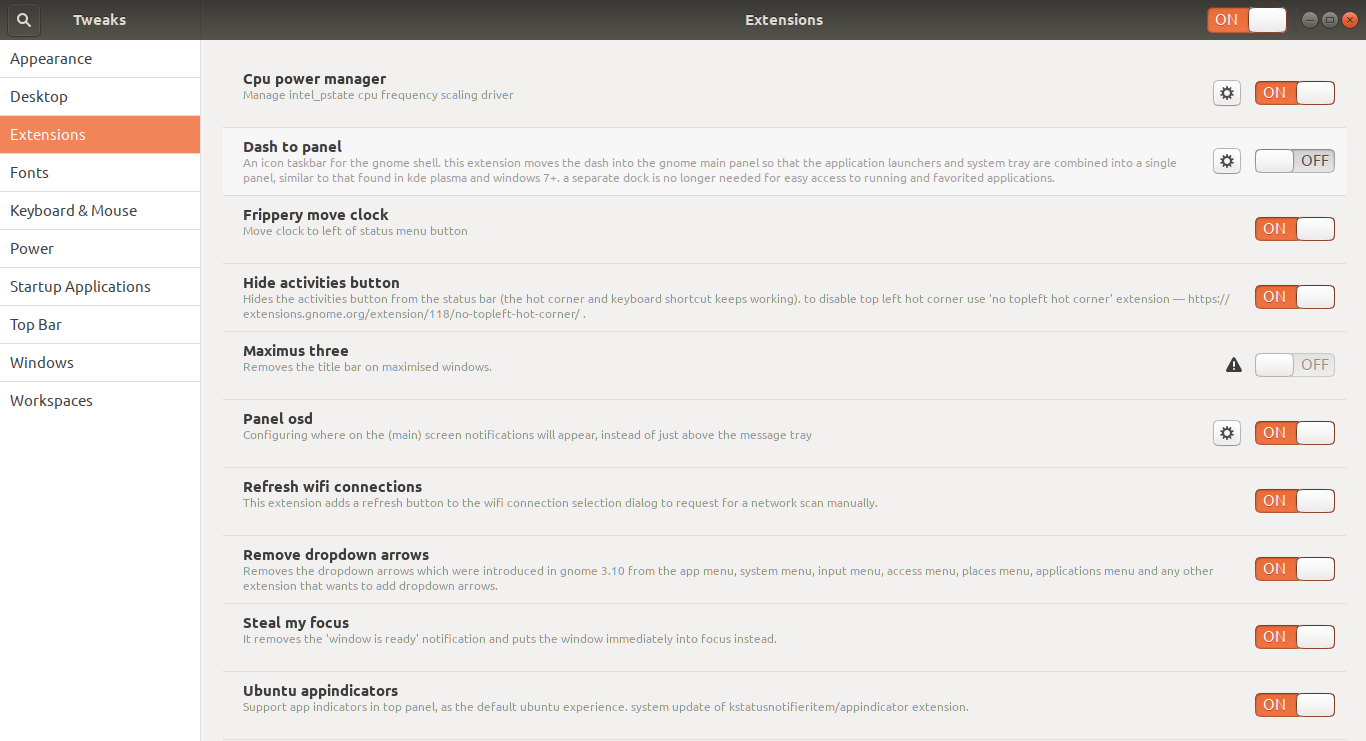Disable the Frippery move clock extension

click(1295, 229)
